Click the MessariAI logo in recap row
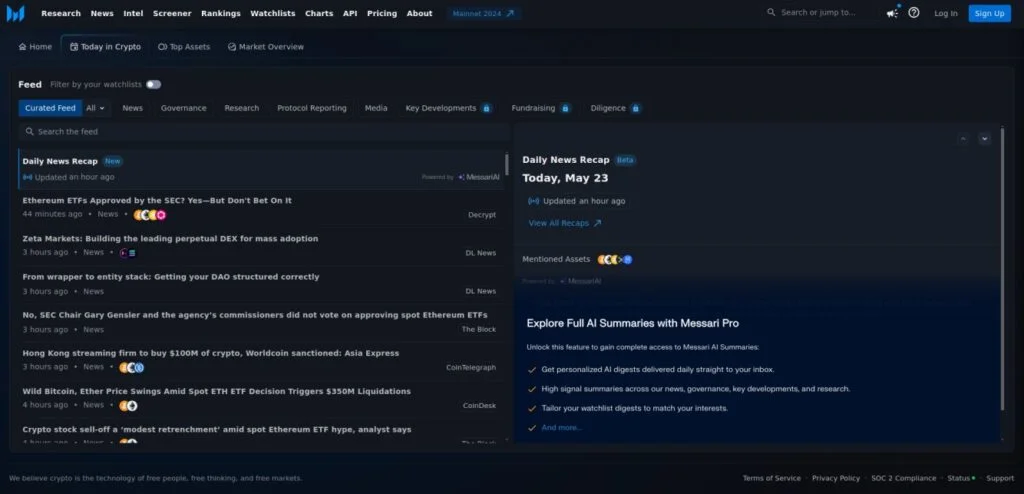The image size is (1024, 494). coord(479,177)
